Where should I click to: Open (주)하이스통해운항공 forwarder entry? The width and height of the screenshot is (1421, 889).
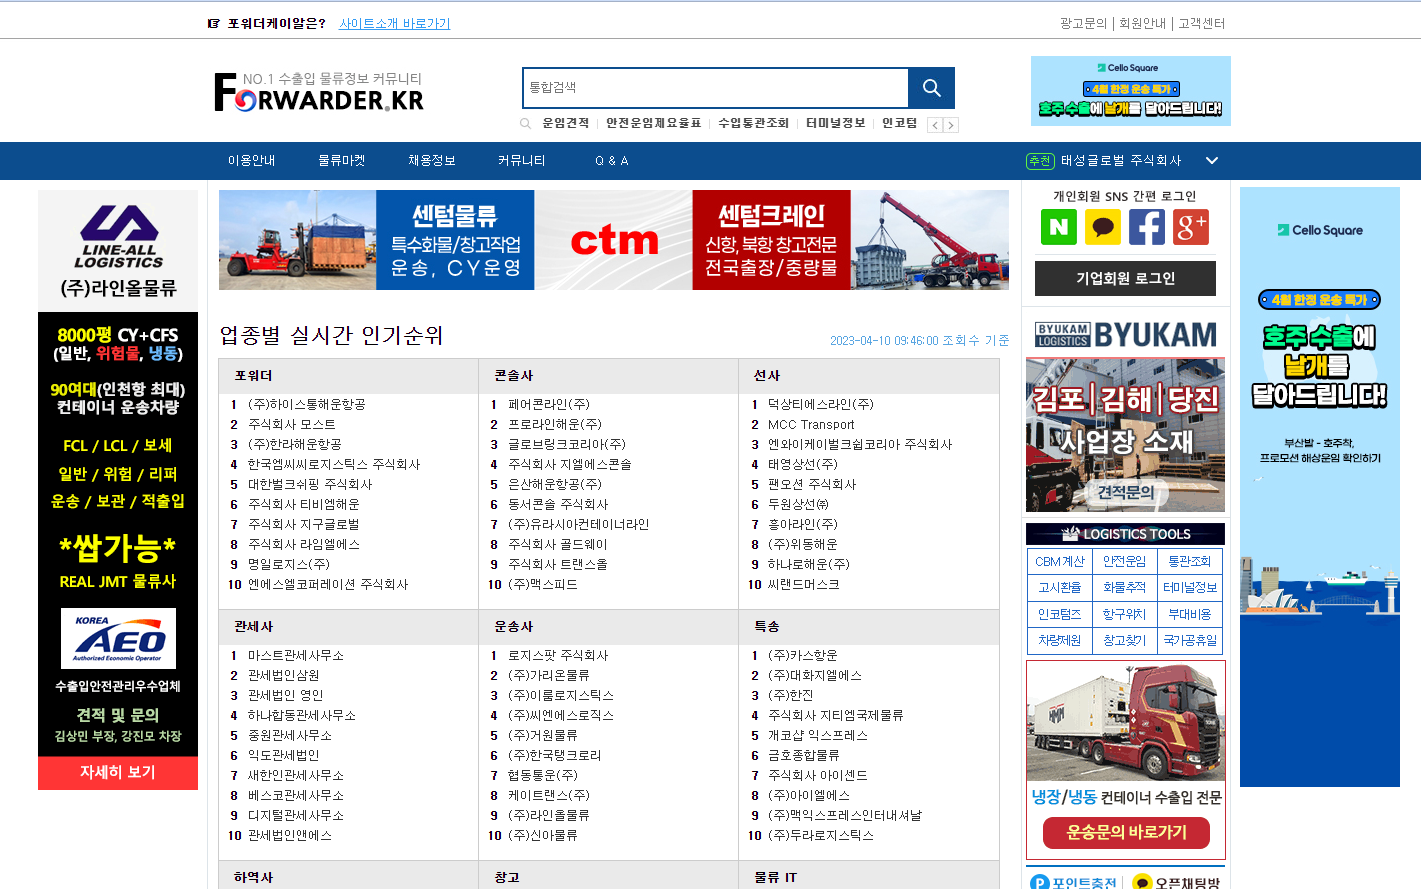coord(307,404)
